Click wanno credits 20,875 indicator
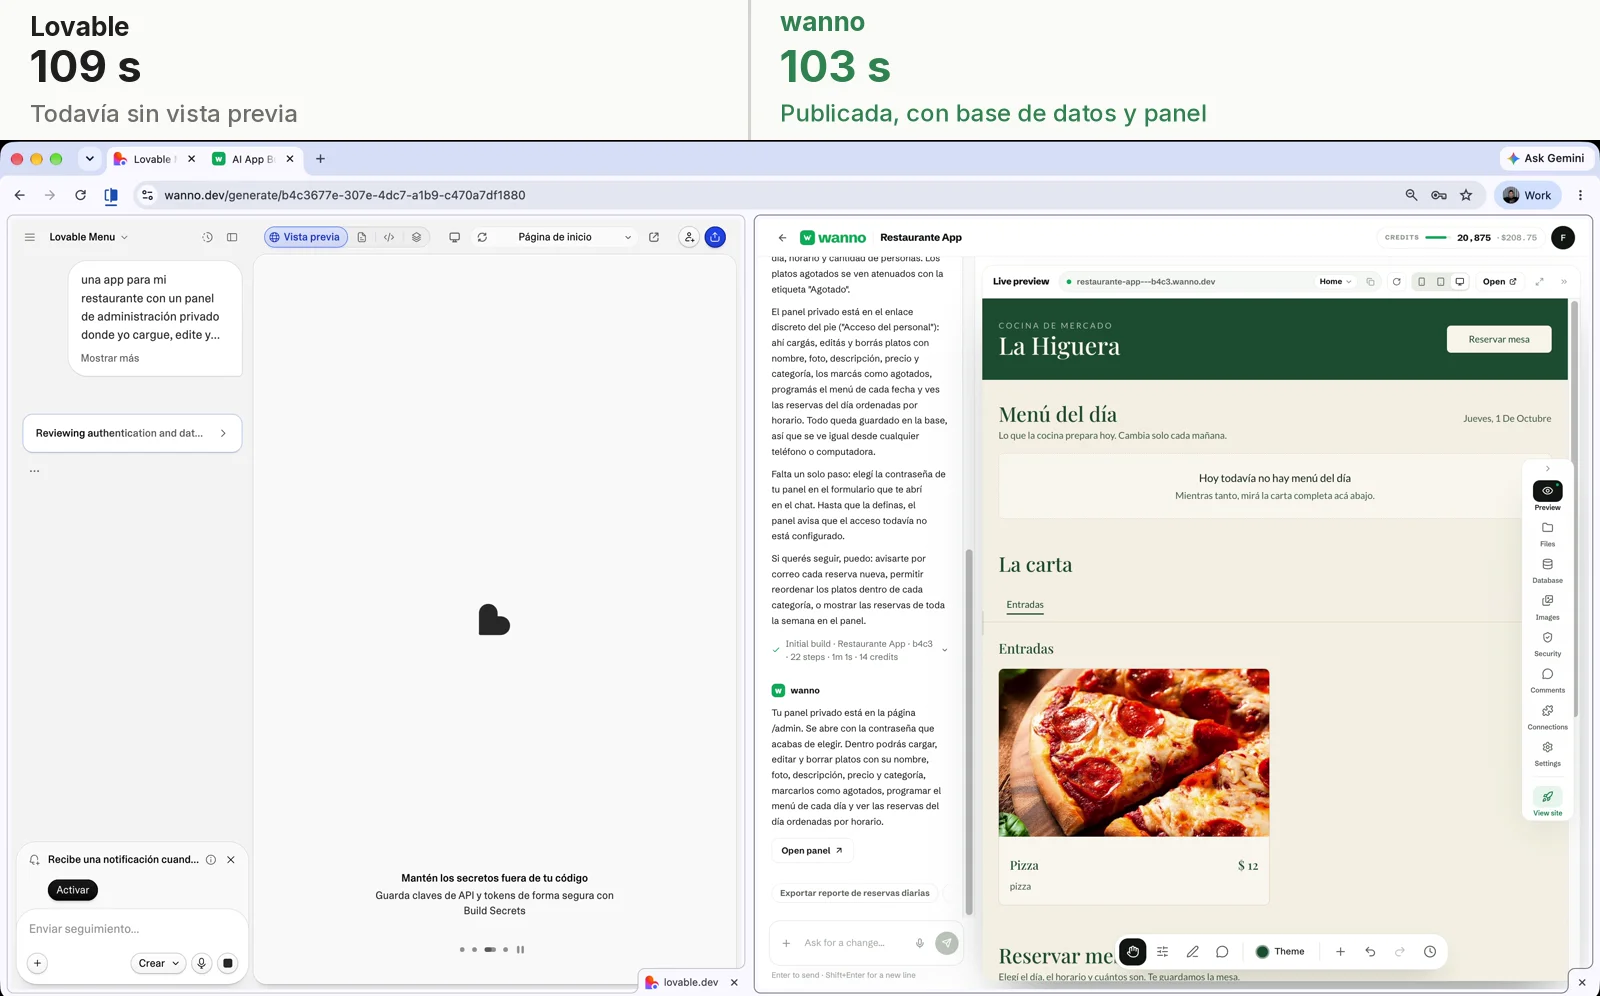The image size is (1600, 996). [x=1460, y=237]
